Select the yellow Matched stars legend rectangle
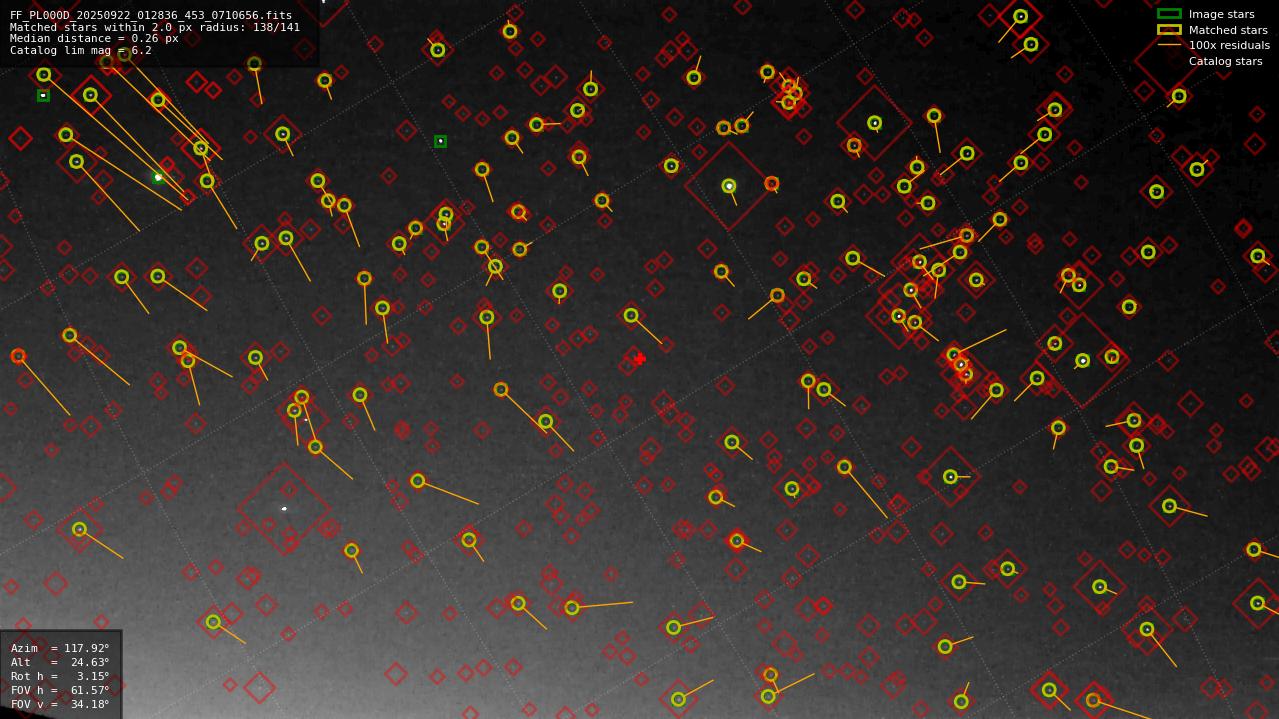The height and width of the screenshot is (719, 1279). pyautogui.click(x=1169, y=30)
